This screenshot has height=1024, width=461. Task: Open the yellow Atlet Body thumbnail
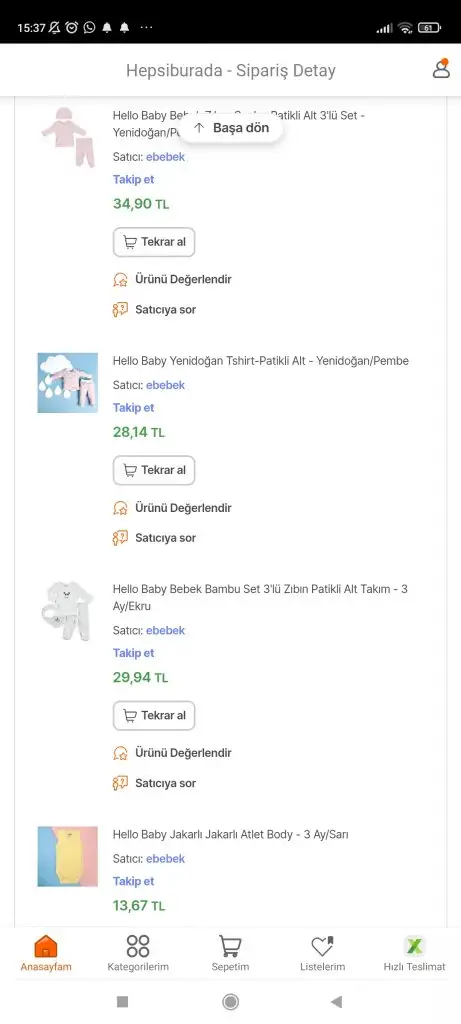point(67,856)
